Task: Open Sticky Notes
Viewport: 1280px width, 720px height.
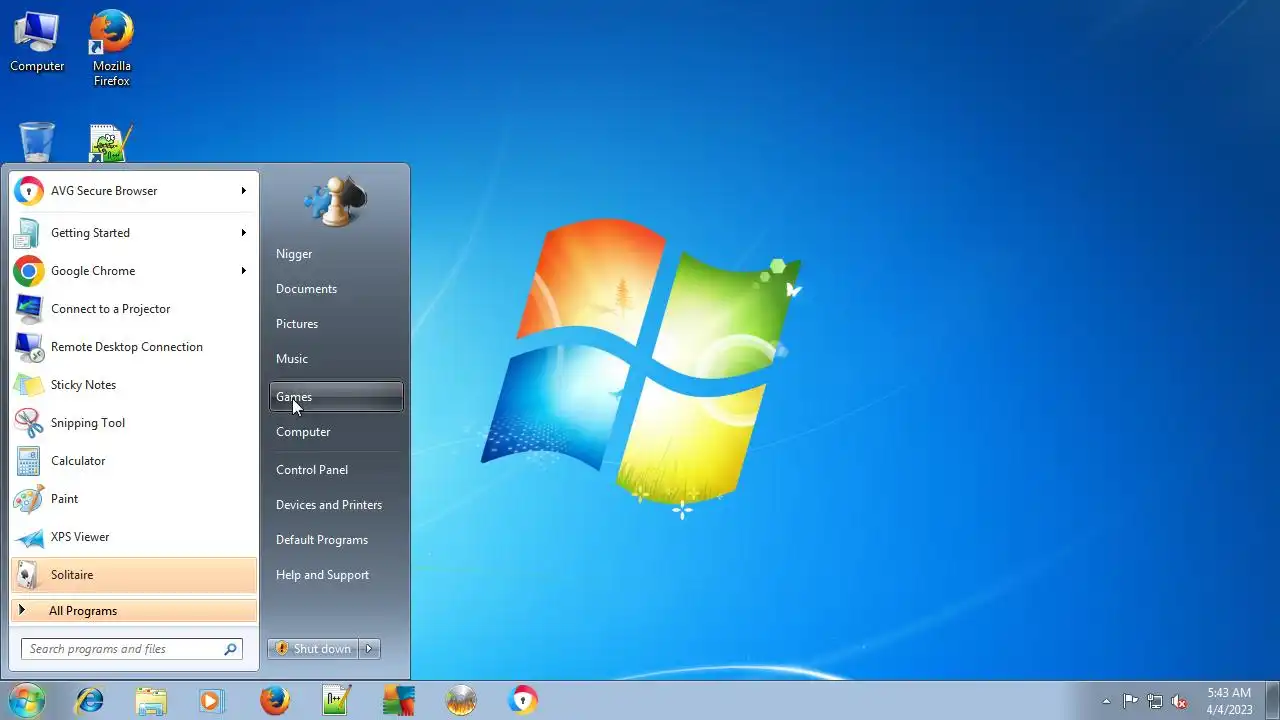Action: [x=133, y=385]
